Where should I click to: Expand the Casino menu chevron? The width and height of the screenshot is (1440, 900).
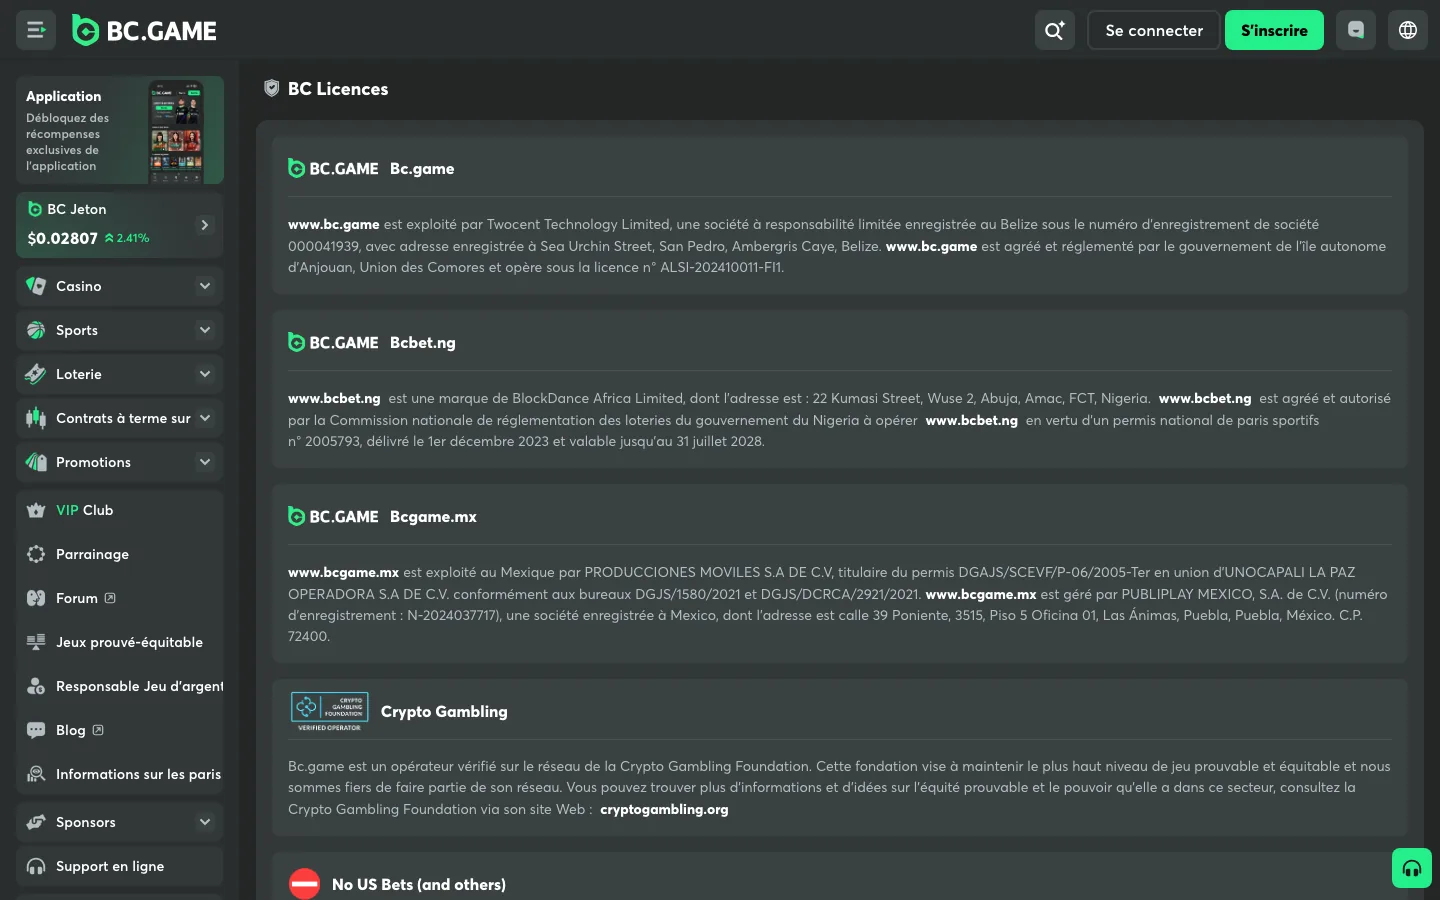(205, 286)
